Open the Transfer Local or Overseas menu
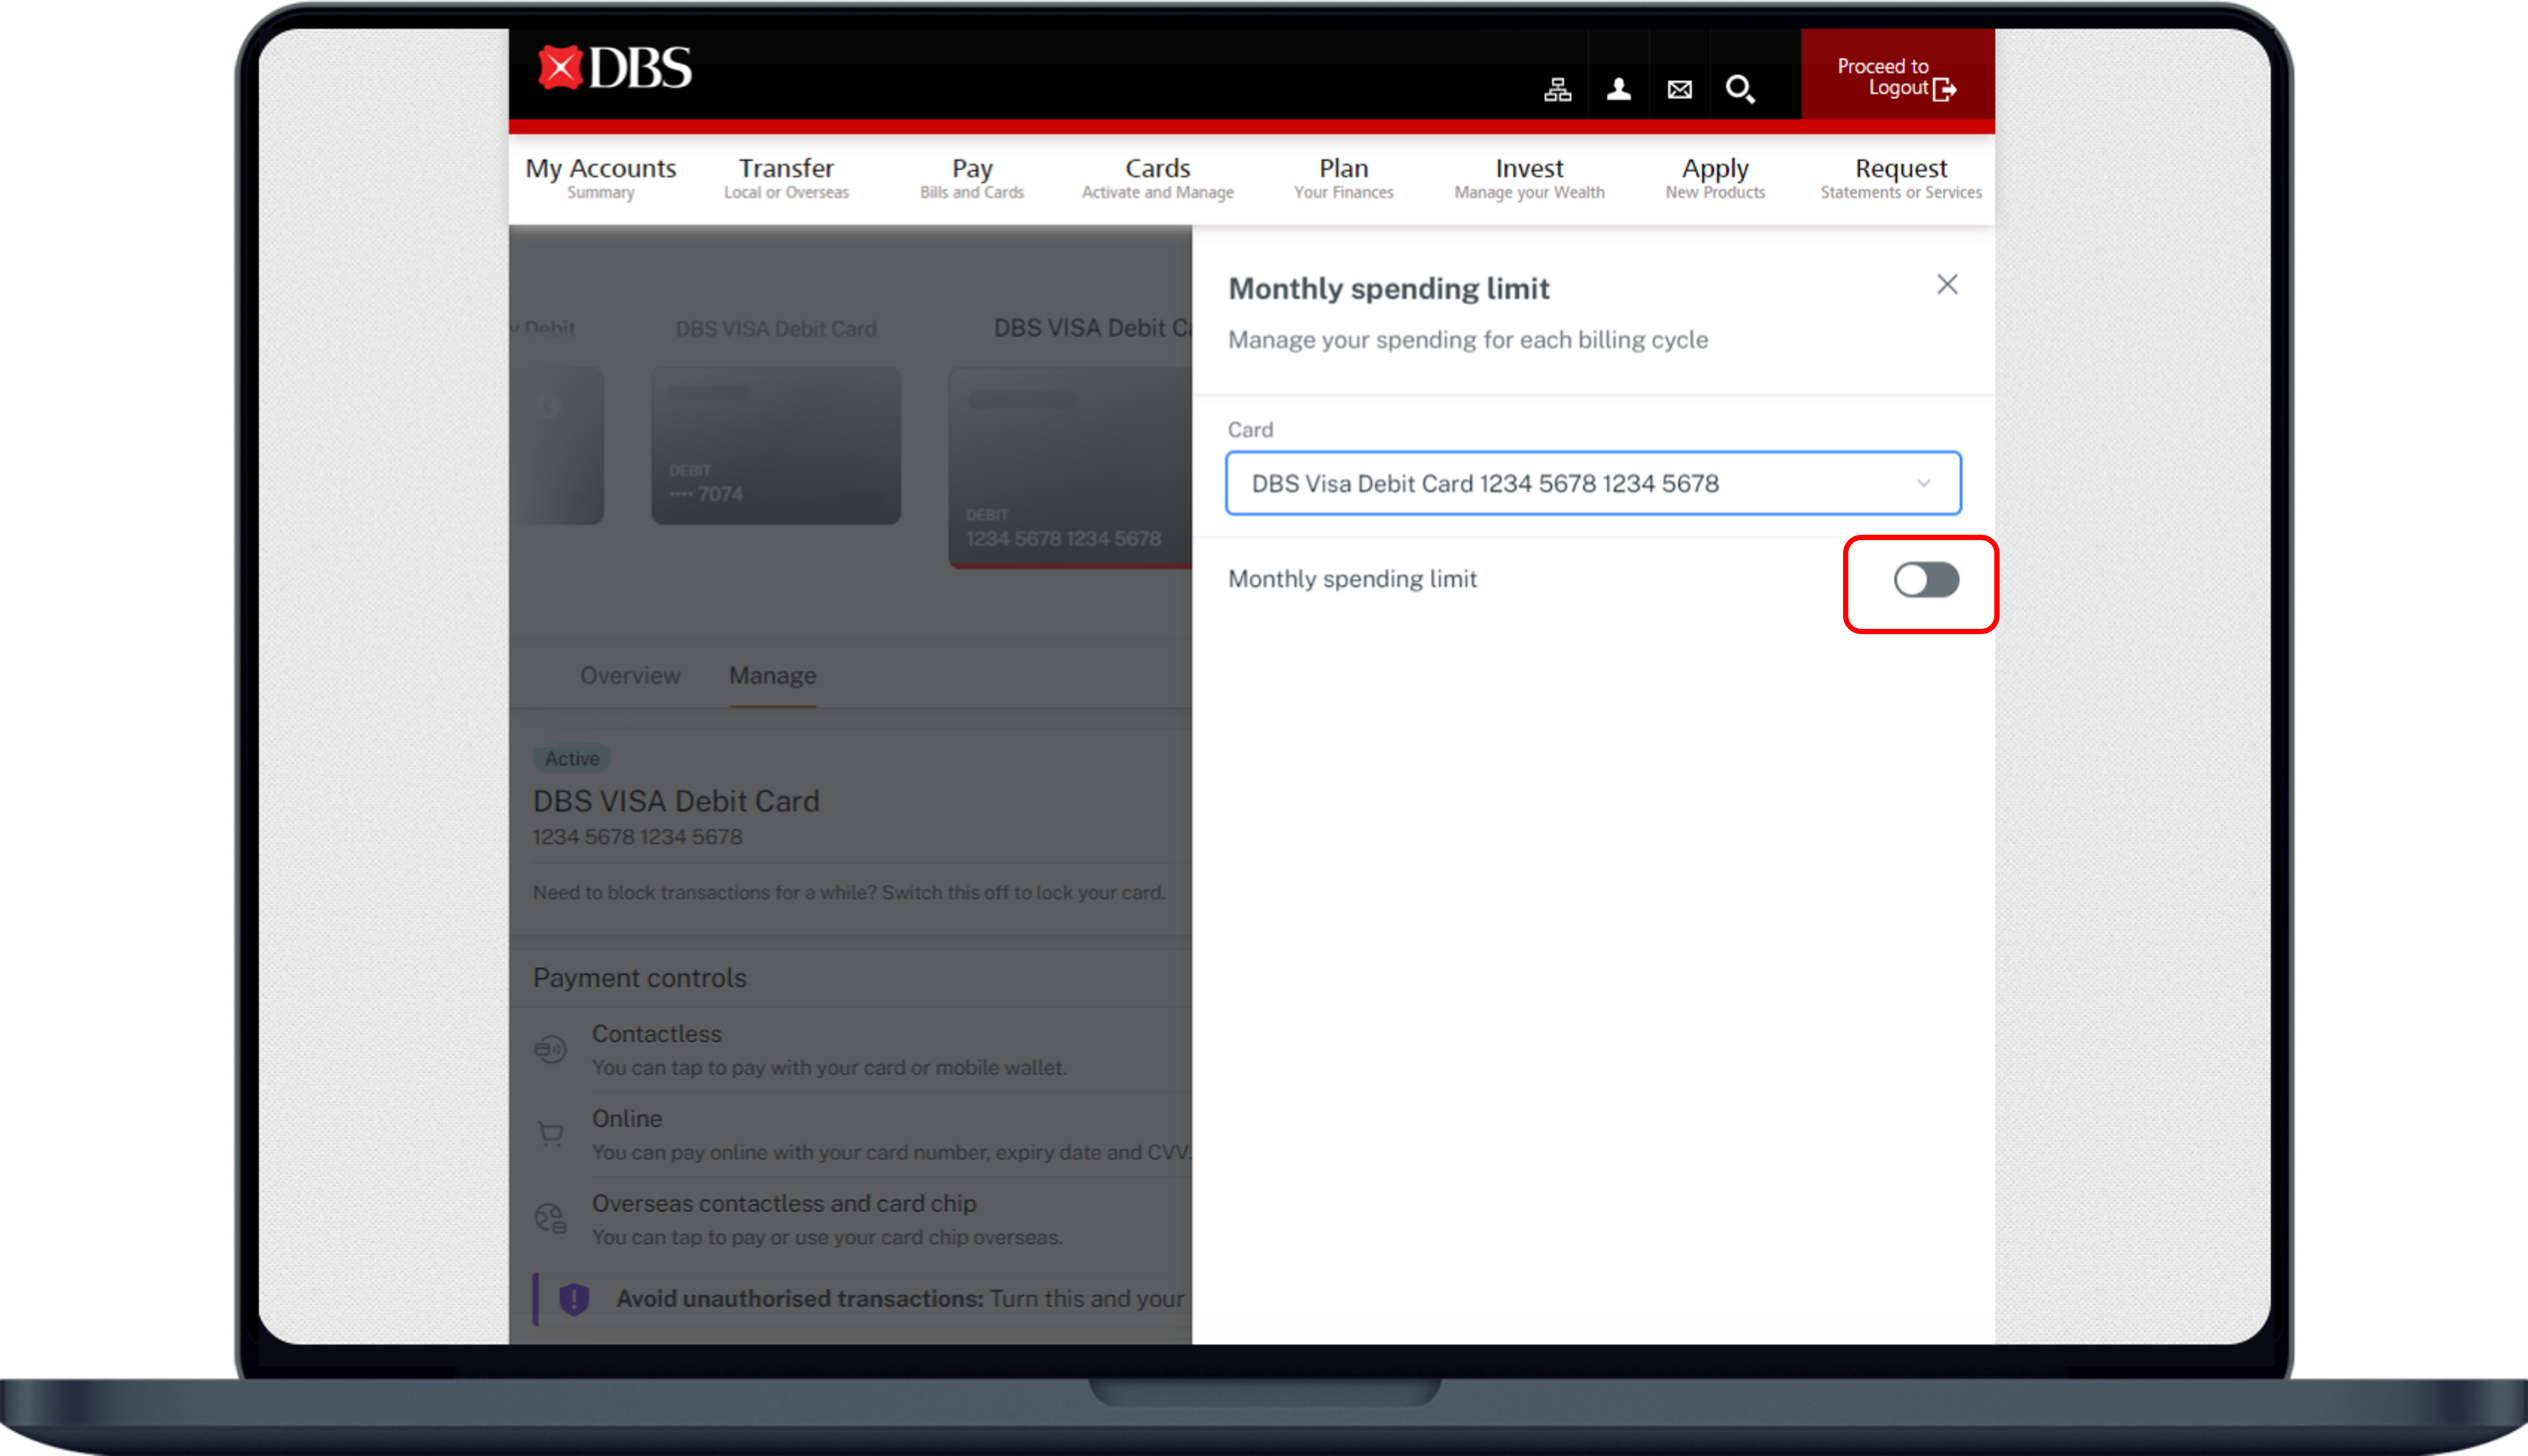2528x1456 pixels. pyautogui.click(x=786, y=178)
